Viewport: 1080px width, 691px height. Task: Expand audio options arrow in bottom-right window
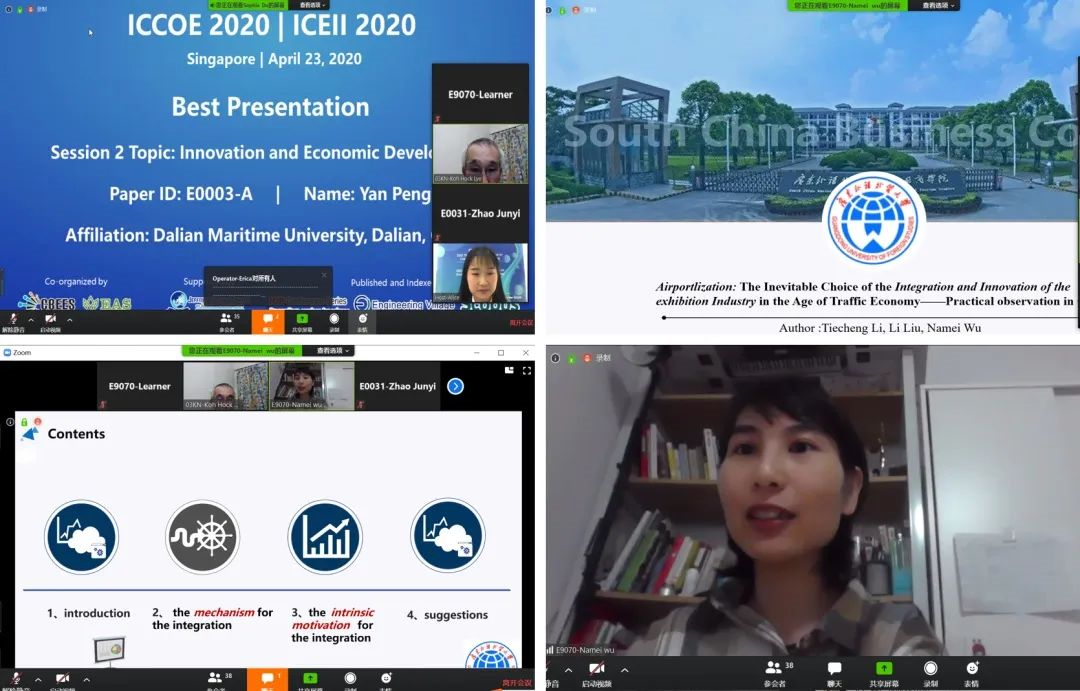point(568,669)
